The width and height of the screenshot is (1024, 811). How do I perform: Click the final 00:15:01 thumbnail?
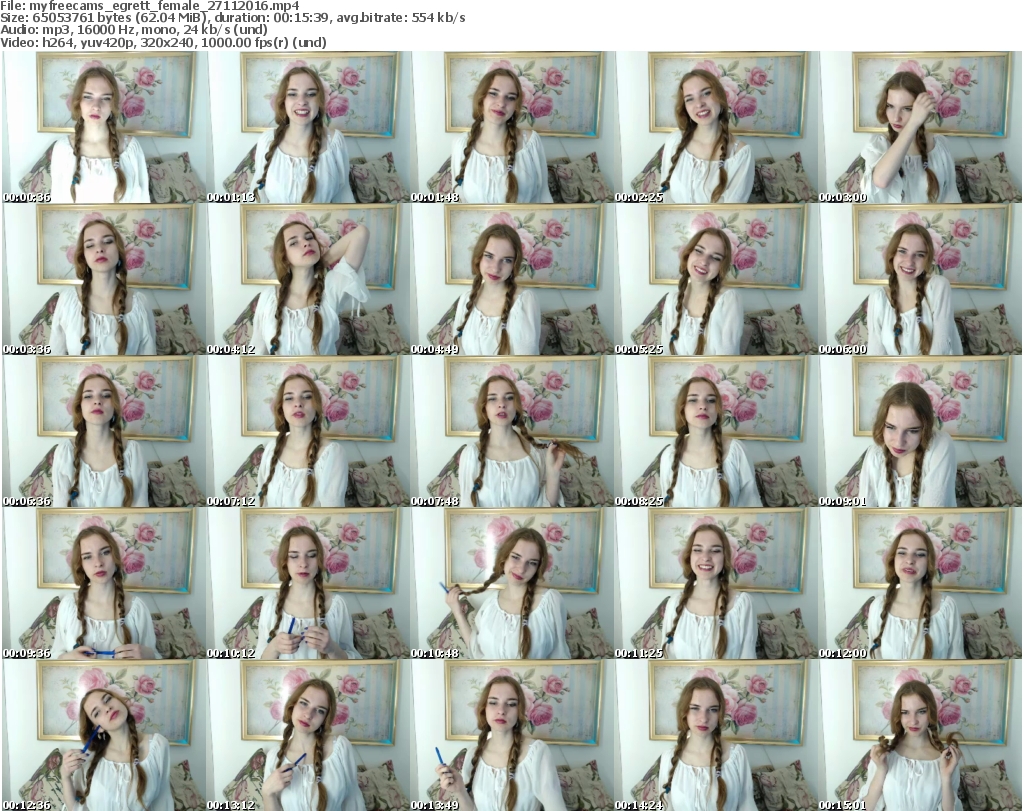[920, 735]
